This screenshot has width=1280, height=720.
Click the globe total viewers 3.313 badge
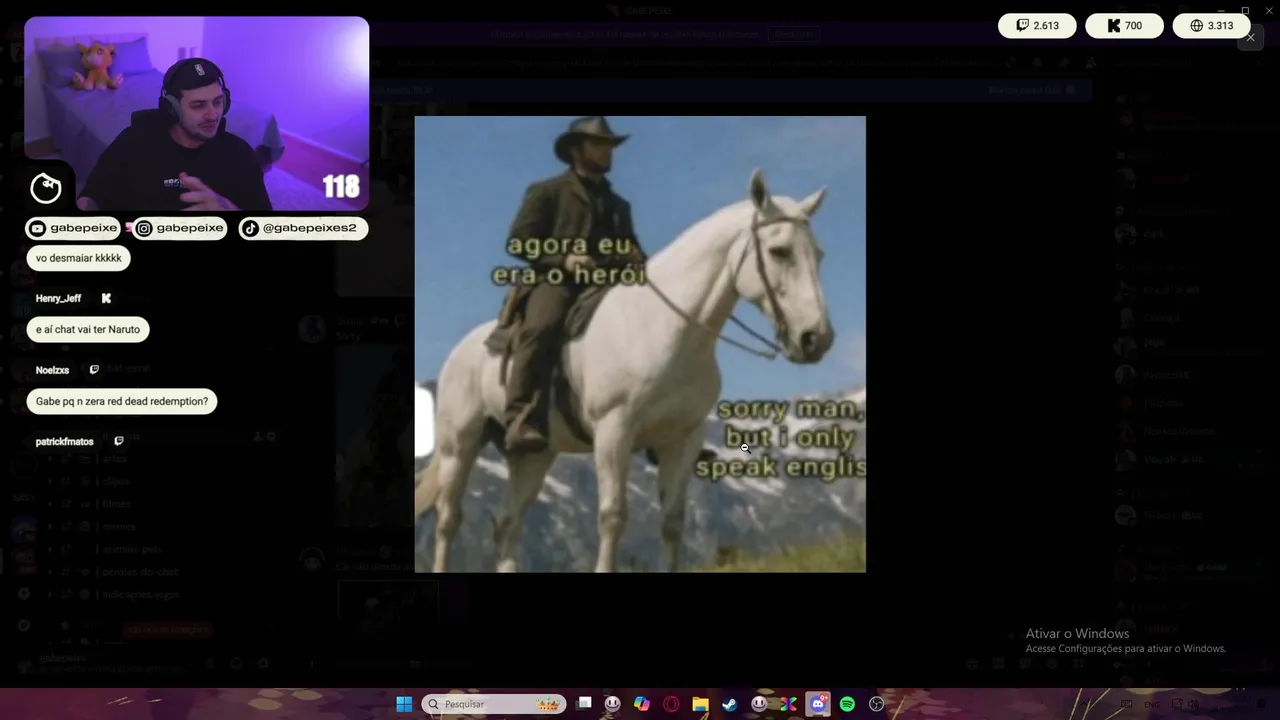tap(1211, 26)
